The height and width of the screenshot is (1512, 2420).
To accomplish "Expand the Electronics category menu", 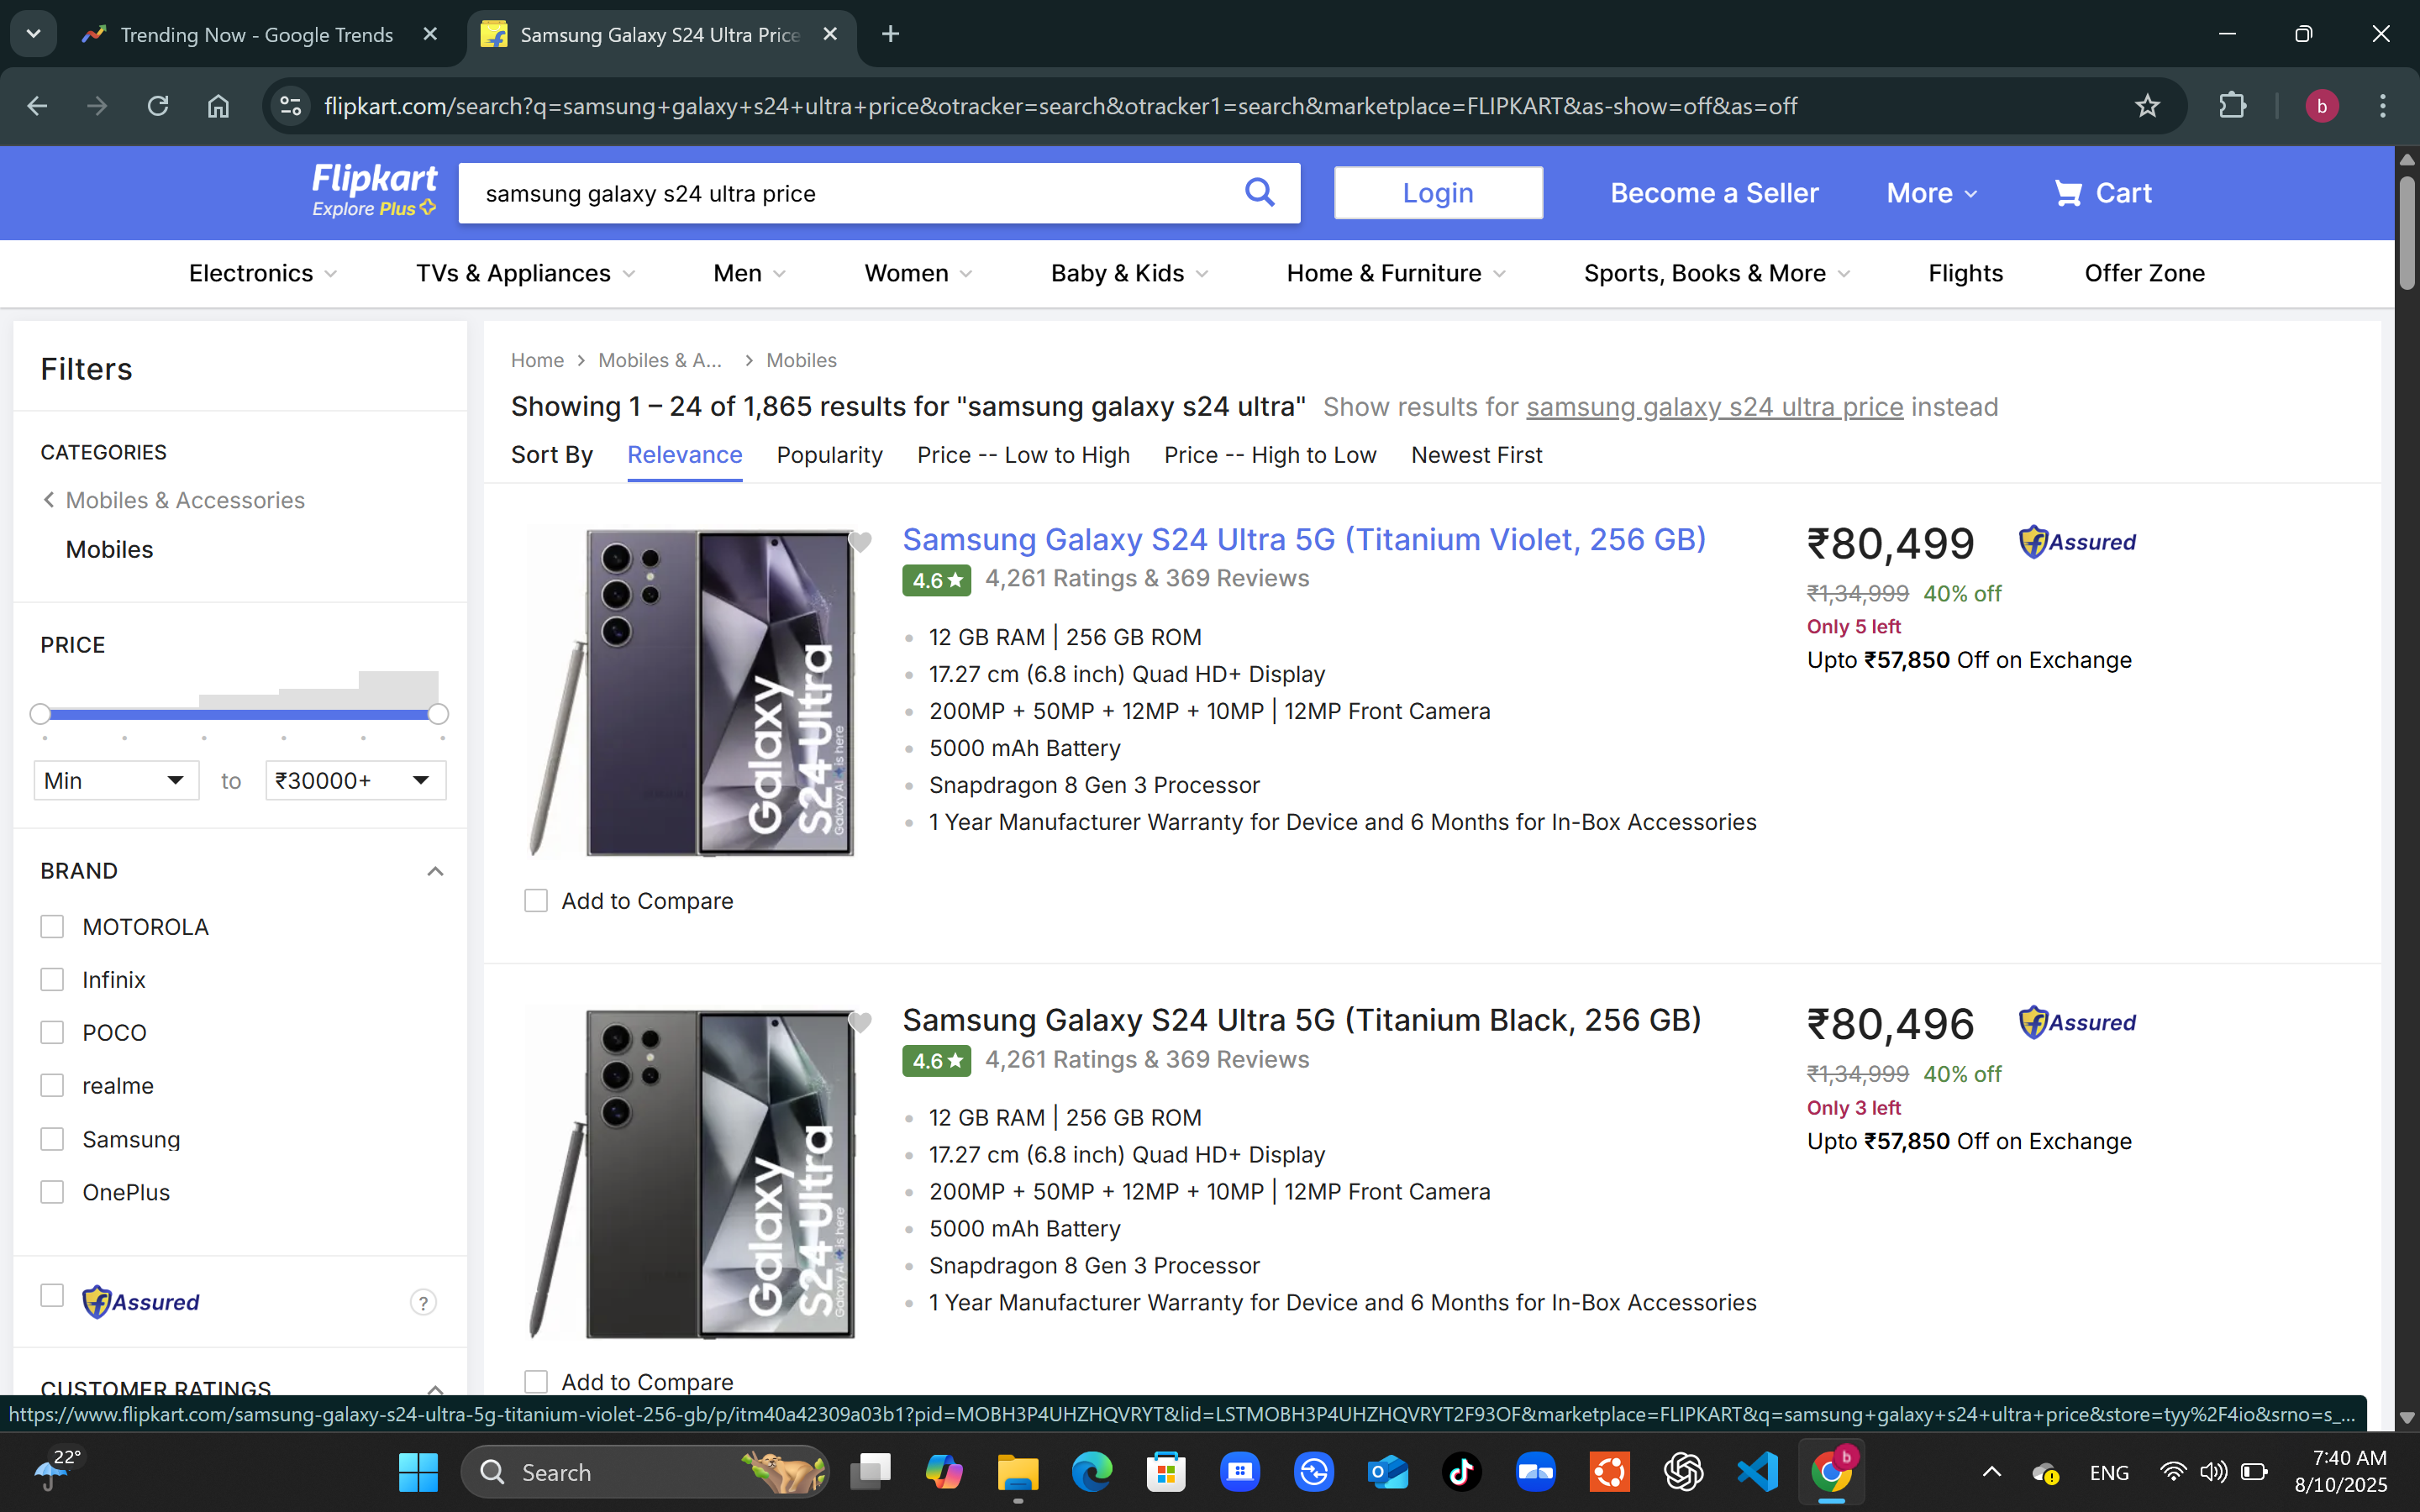I will (263, 273).
